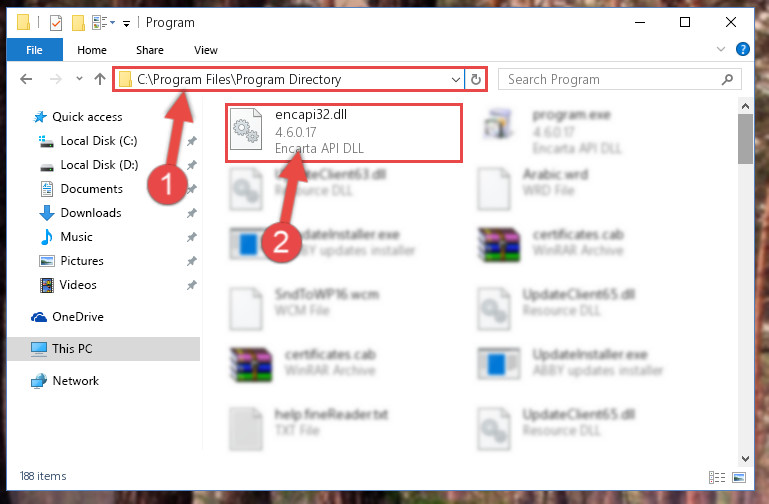Switch to details view in status bar
Screen dimensions: 769x504
(x=717, y=477)
